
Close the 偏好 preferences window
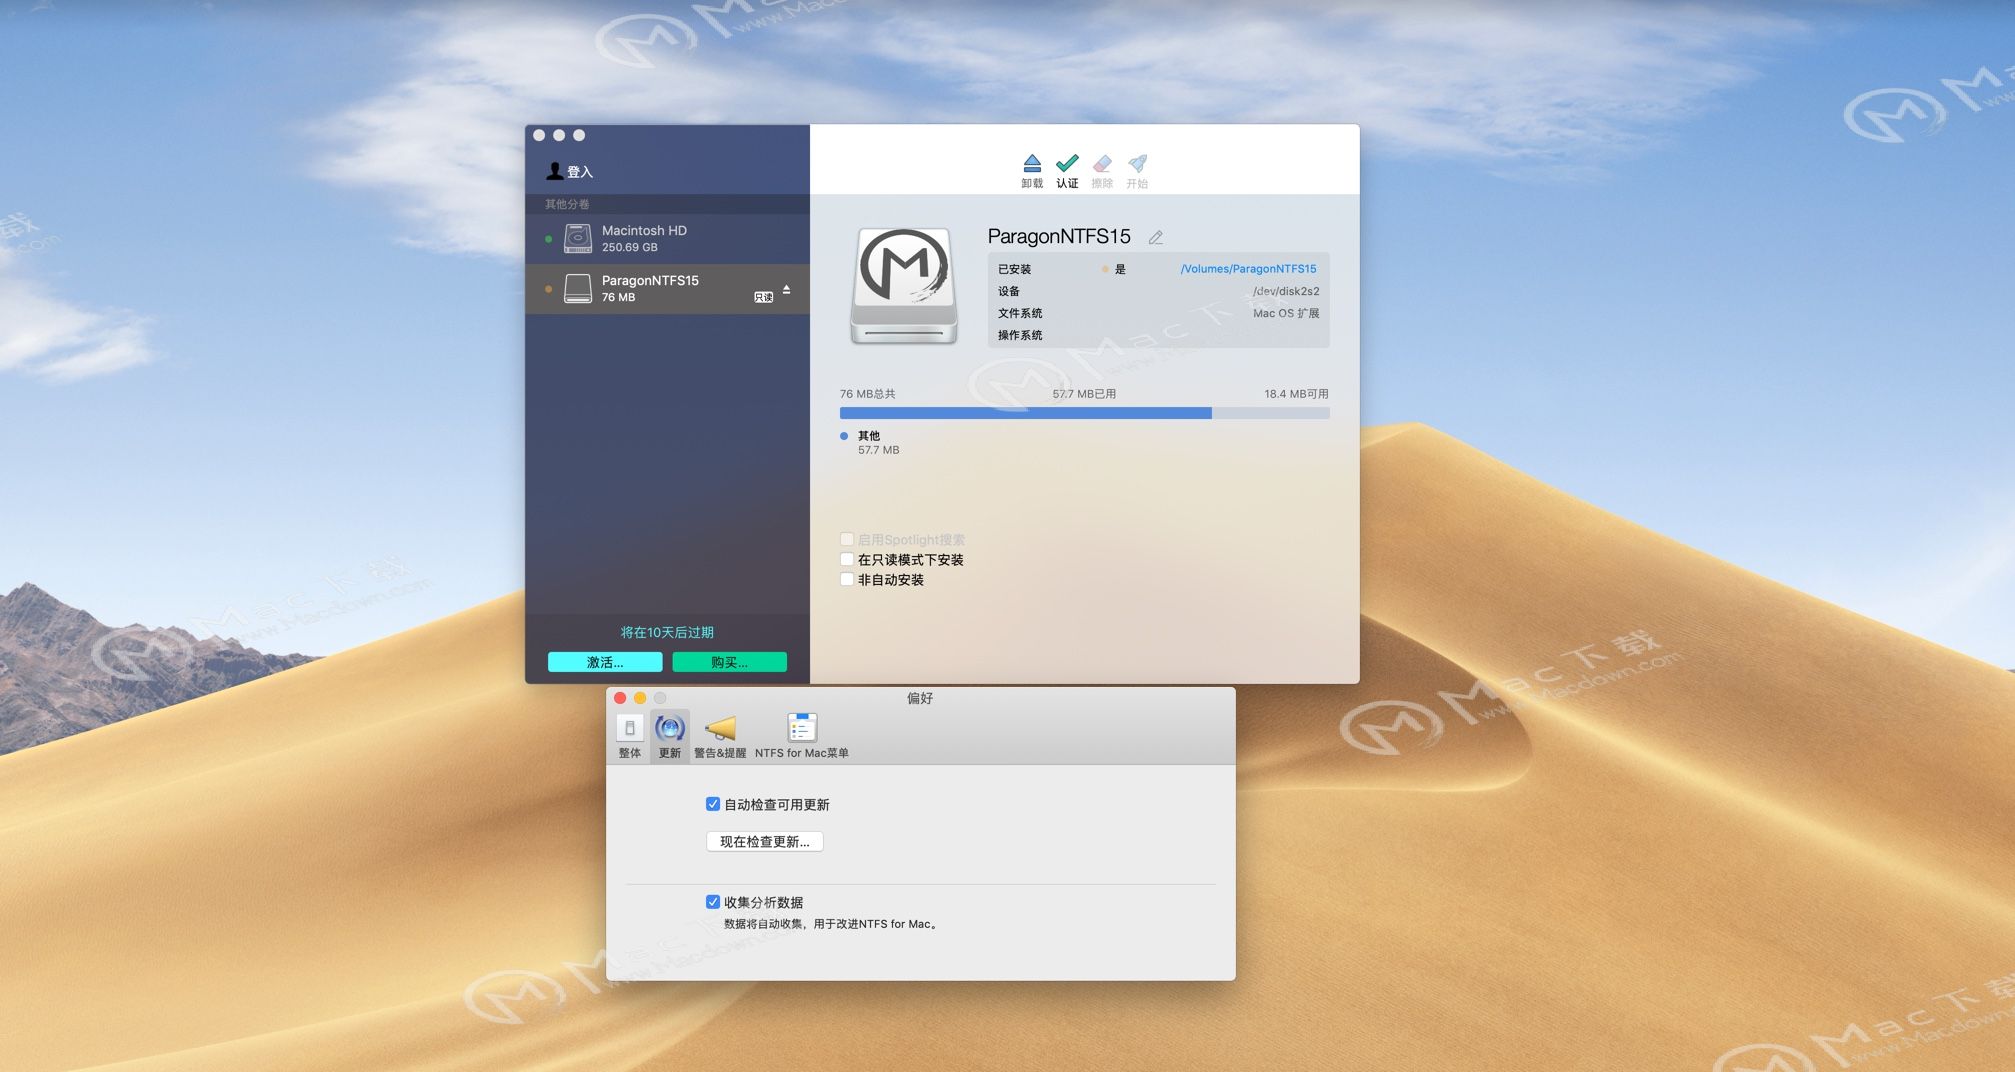(620, 698)
